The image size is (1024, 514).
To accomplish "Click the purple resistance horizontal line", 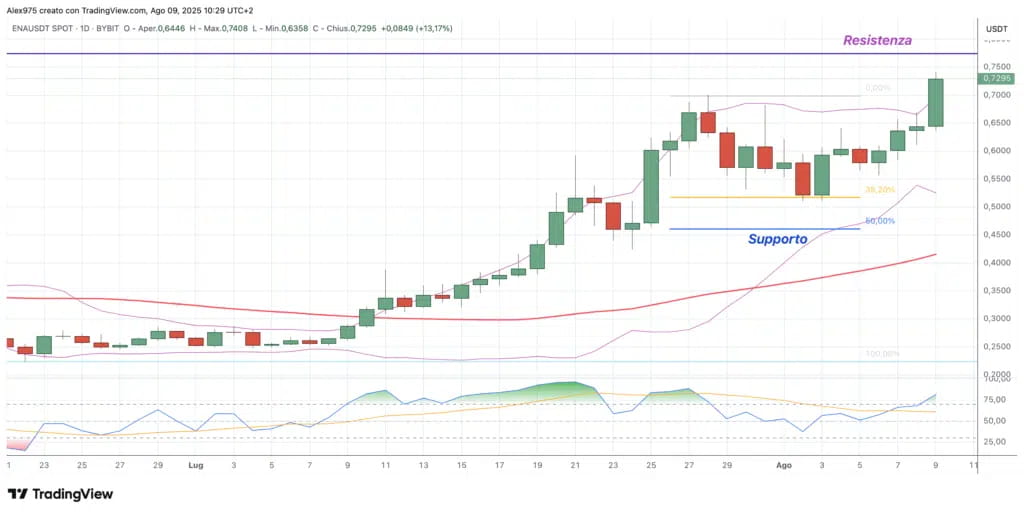I will point(490,54).
